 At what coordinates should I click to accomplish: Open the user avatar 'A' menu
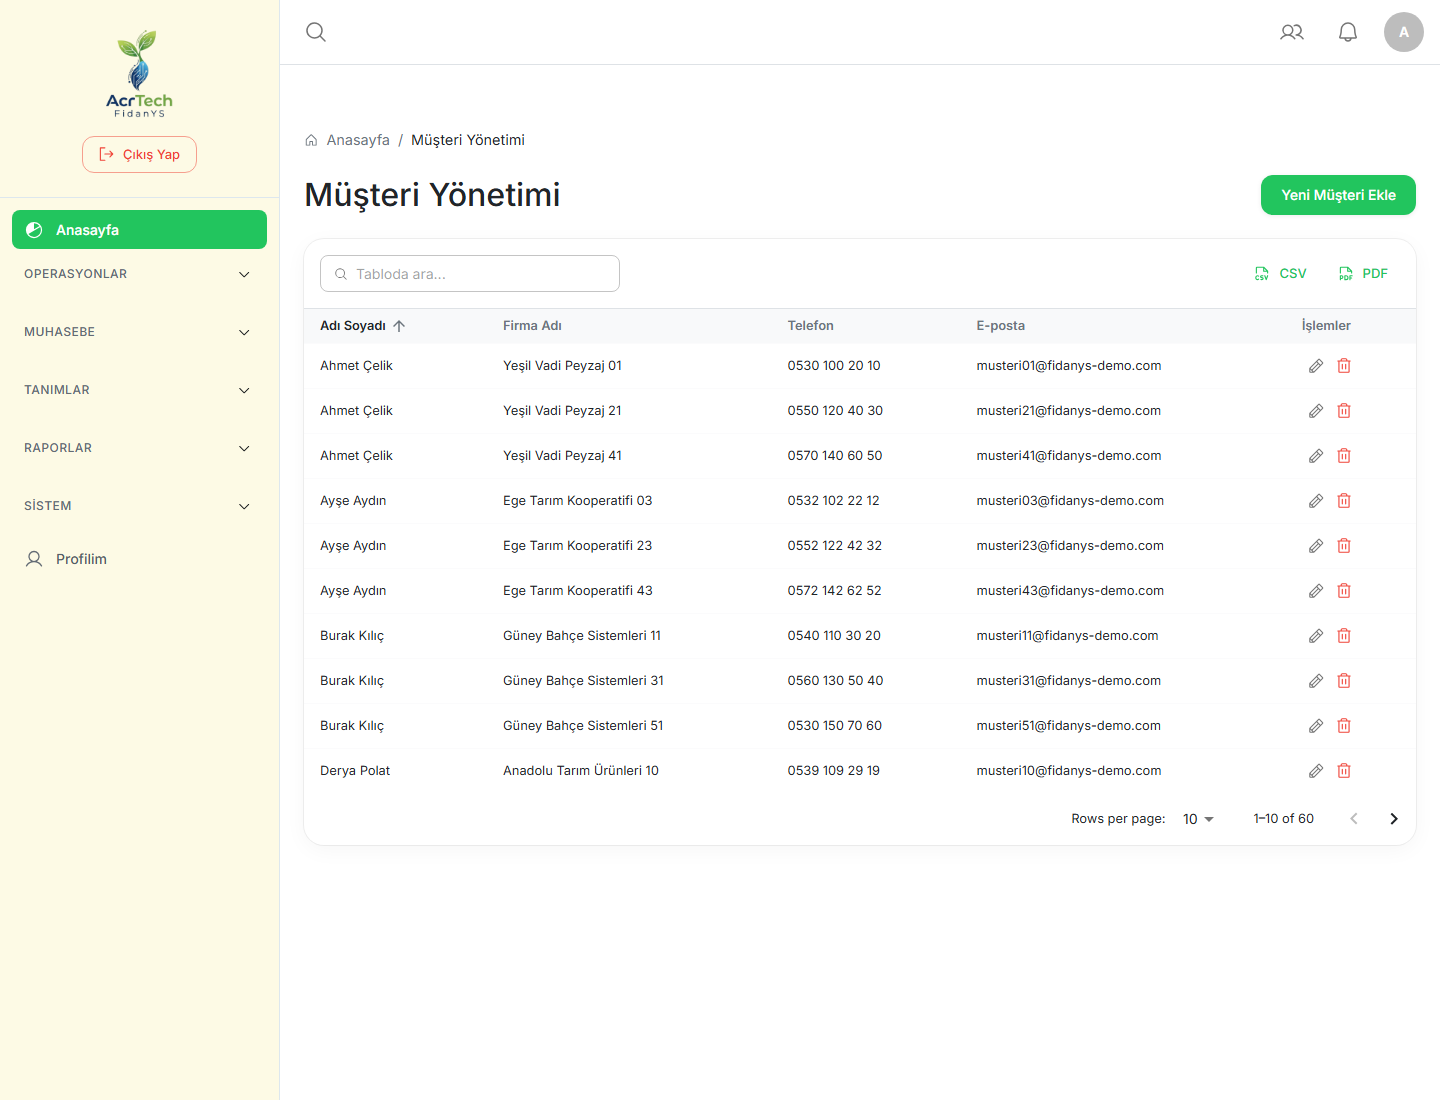coord(1404,32)
